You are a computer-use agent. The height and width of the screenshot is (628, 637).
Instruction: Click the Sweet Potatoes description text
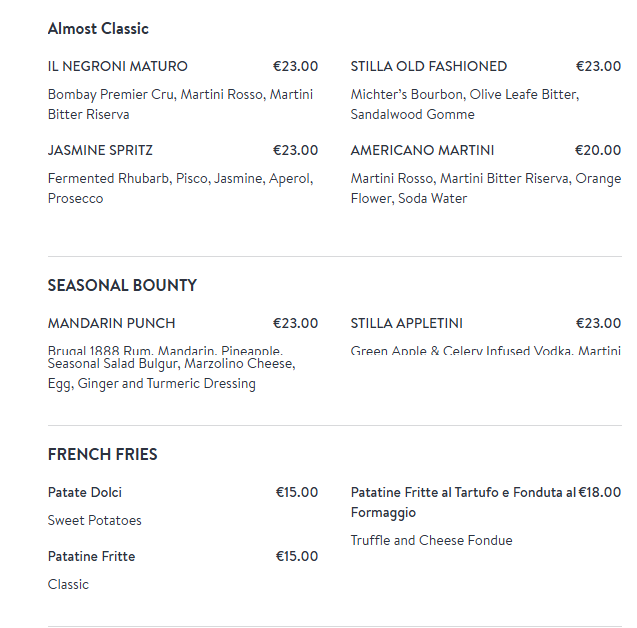click(x=94, y=520)
